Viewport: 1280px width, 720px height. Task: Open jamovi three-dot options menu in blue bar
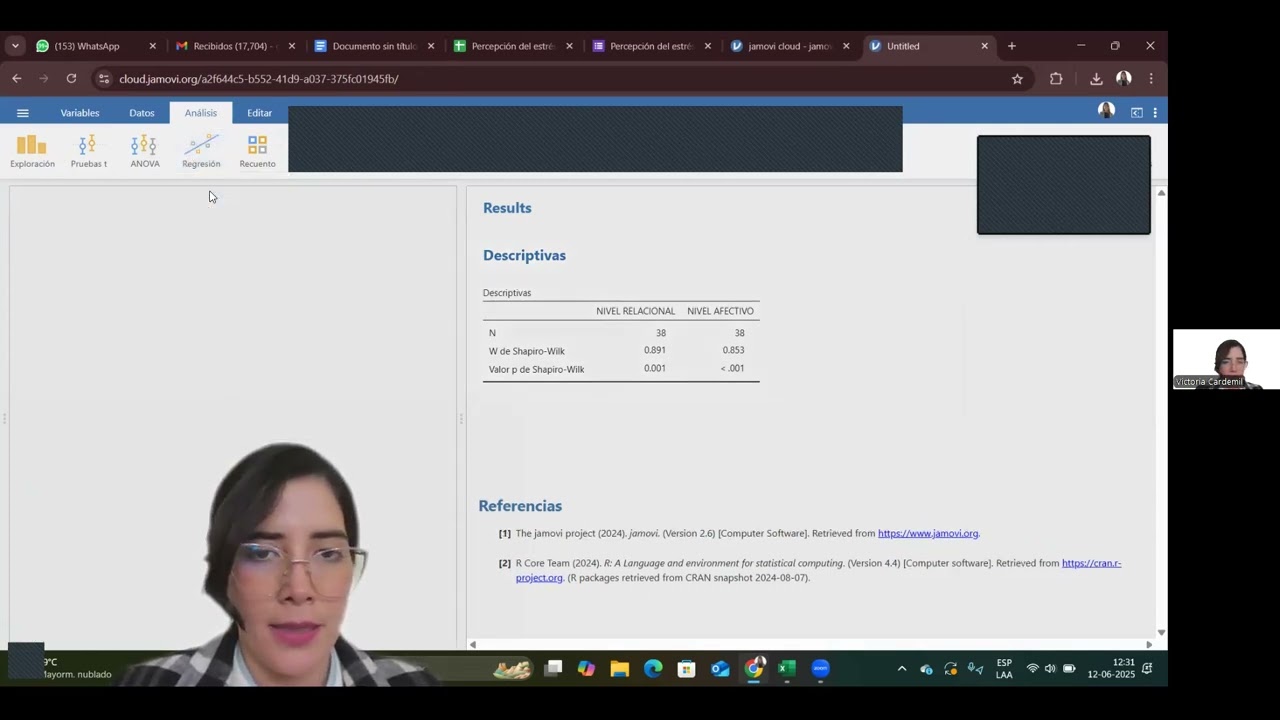tap(1154, 113)
